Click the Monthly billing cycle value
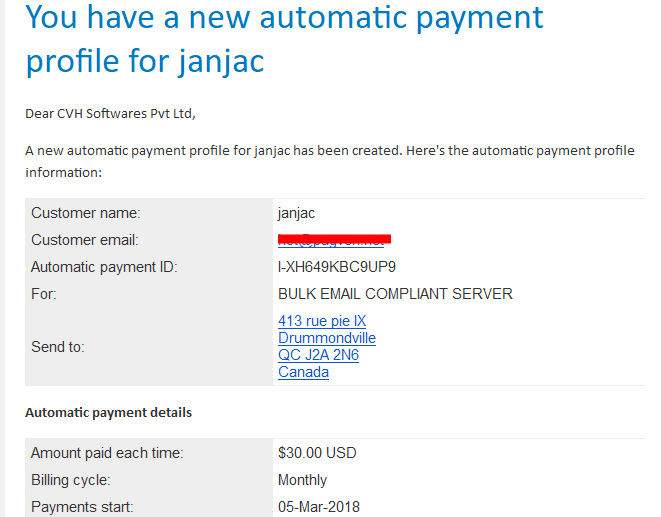 (x=302, y=480)
